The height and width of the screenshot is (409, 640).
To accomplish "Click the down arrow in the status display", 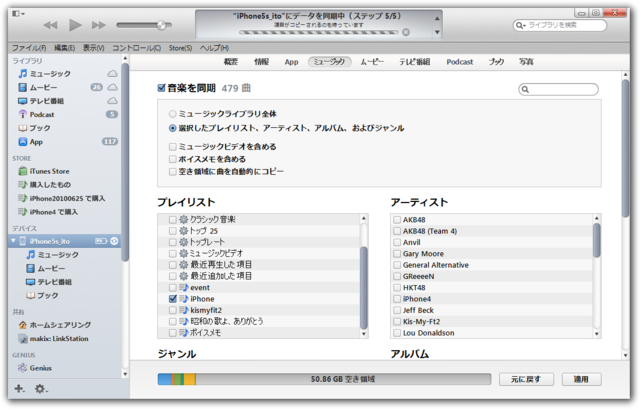I will (437, 32).
